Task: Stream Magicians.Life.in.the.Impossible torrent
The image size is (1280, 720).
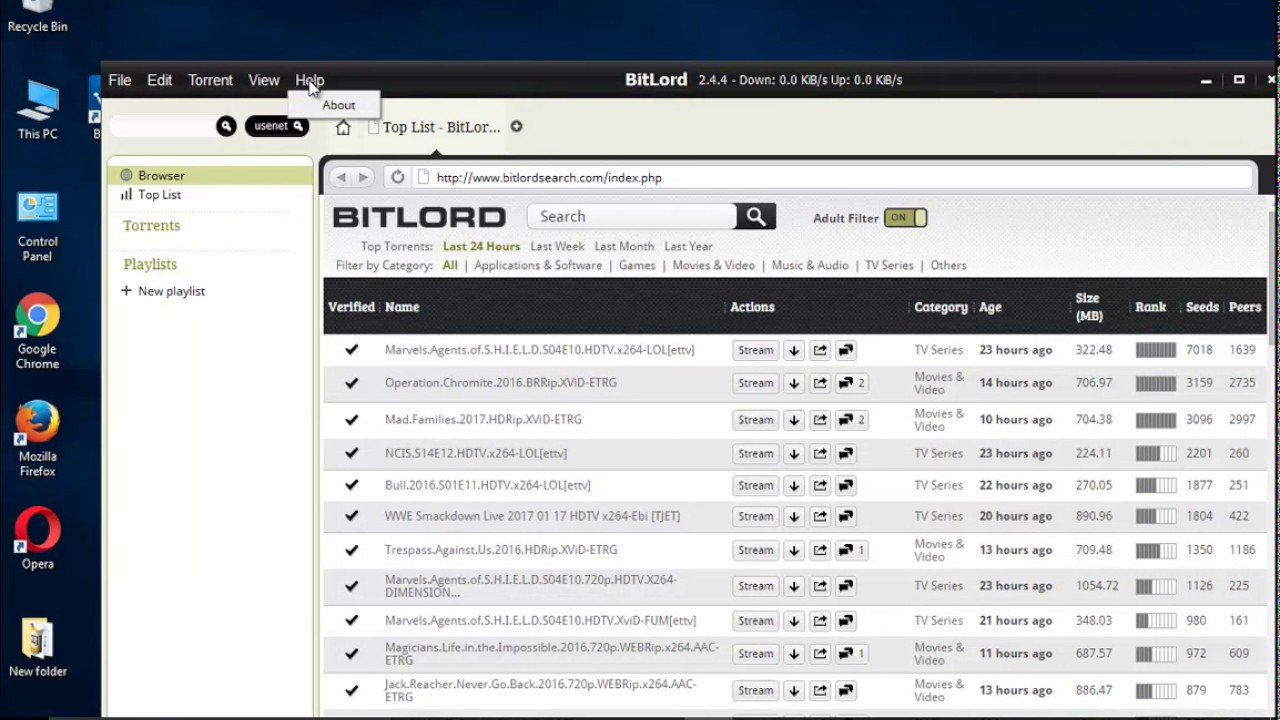Action: (x=755, y=654)
